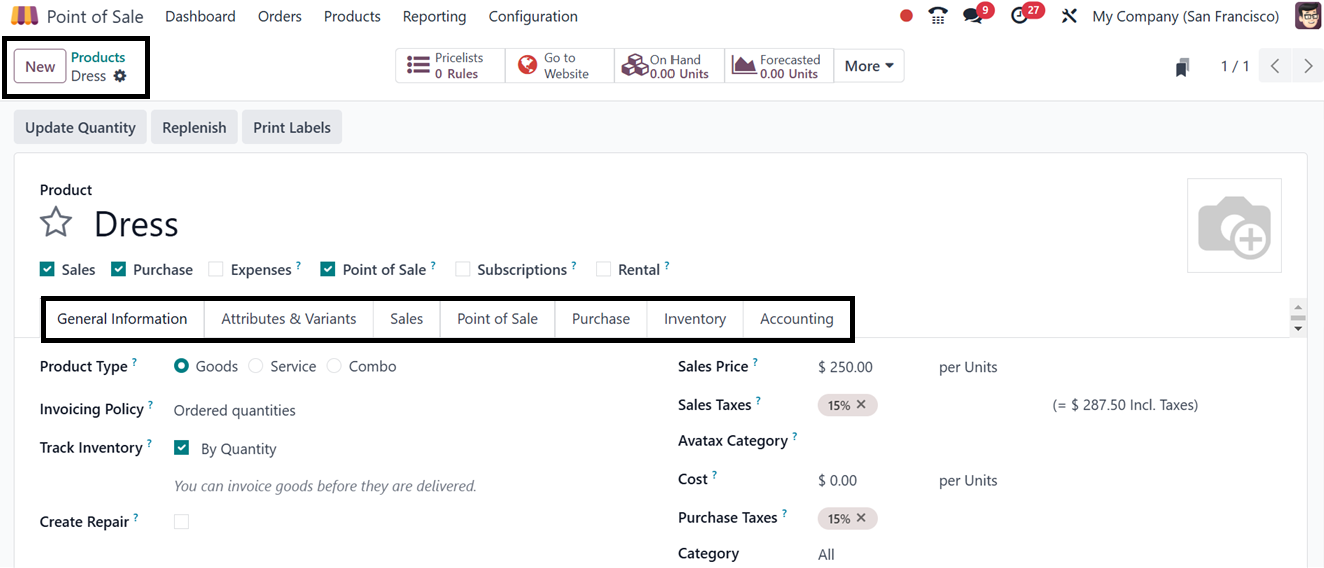The width and height of the screenshot is (1324, 568).
Task: Go to the previous record arrow
Action: click(1275, 66)
